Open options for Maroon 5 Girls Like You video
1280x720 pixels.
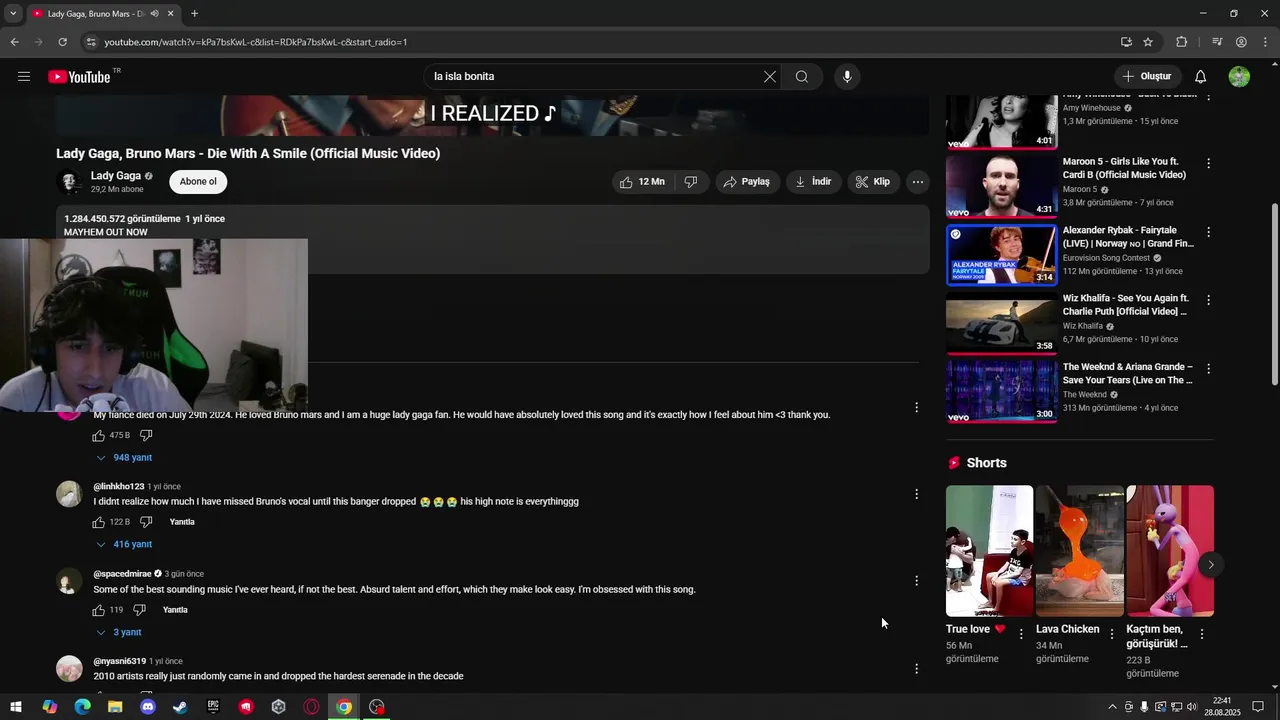(x=1208, y=163)
